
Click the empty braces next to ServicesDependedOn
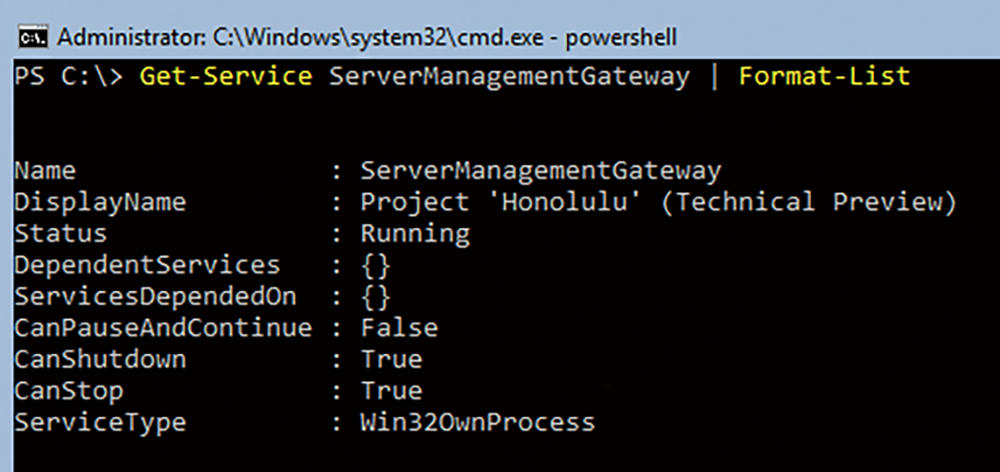tap(376, 297)
